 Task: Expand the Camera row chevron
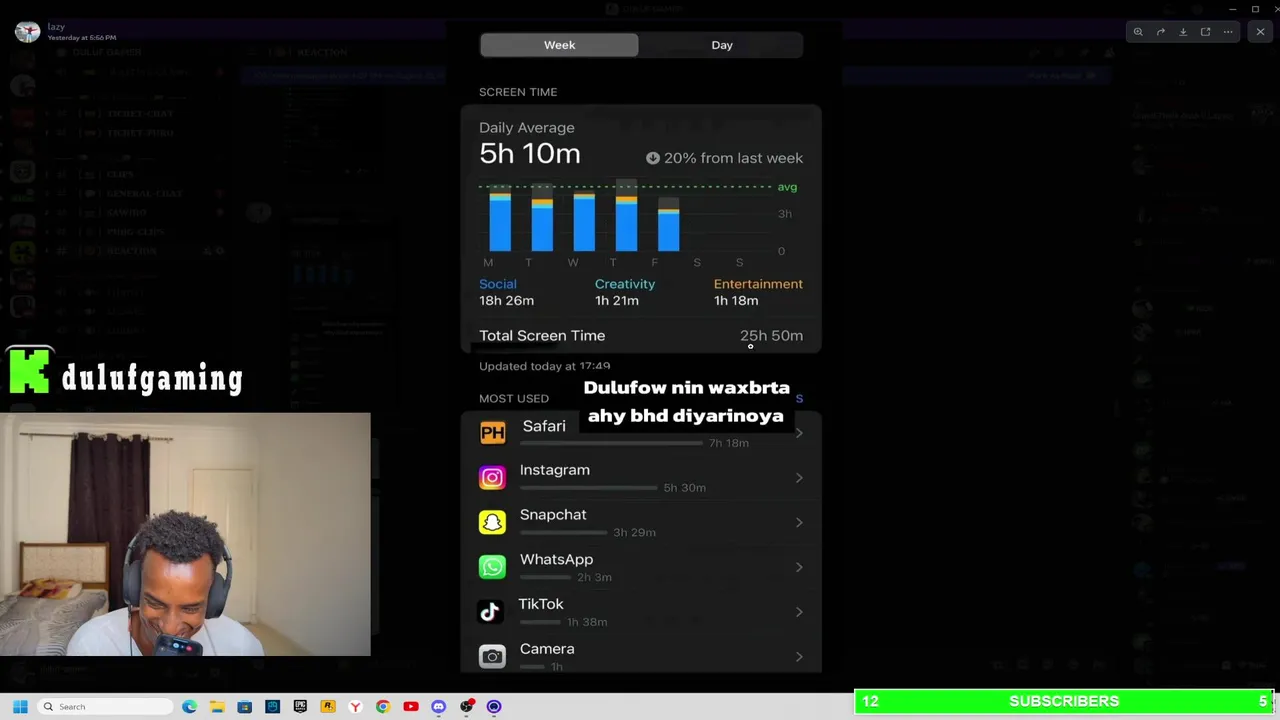tap(799, 657)
